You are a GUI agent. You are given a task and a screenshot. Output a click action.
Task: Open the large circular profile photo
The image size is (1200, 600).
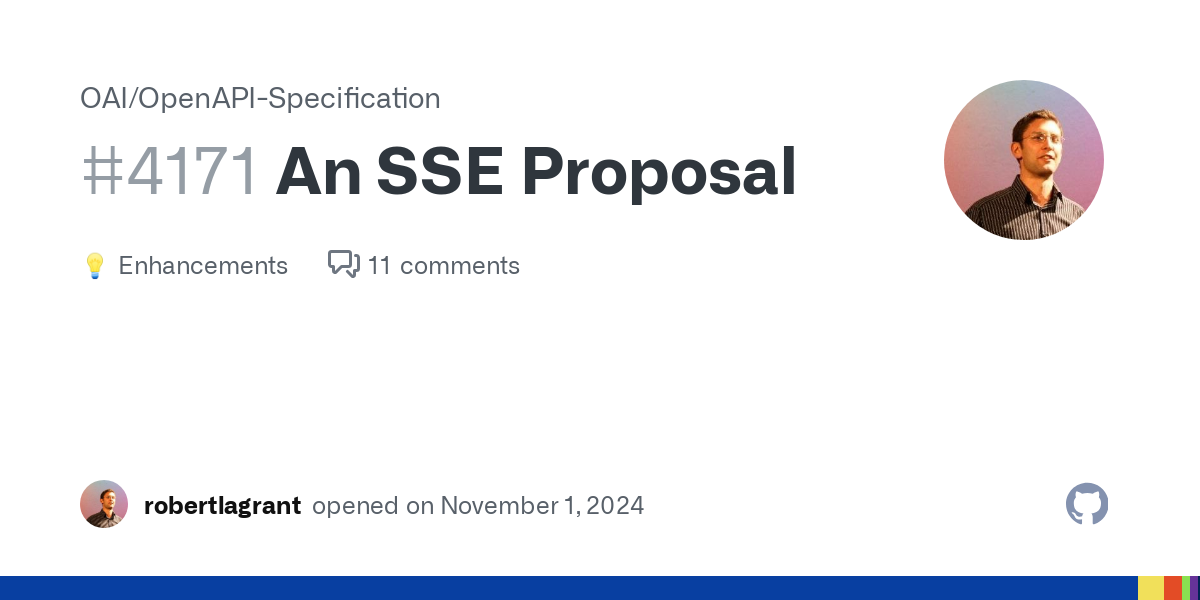point(1024,160)
